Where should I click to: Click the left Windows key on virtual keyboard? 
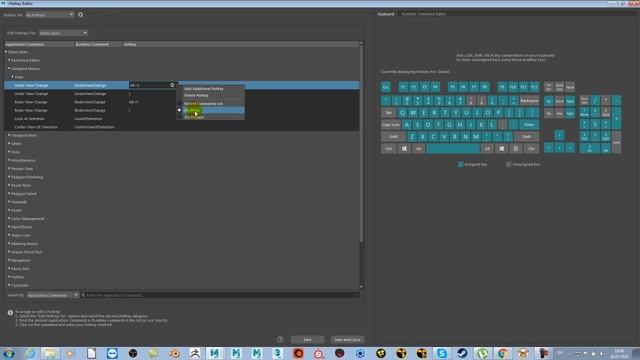(x=404, y=149)
